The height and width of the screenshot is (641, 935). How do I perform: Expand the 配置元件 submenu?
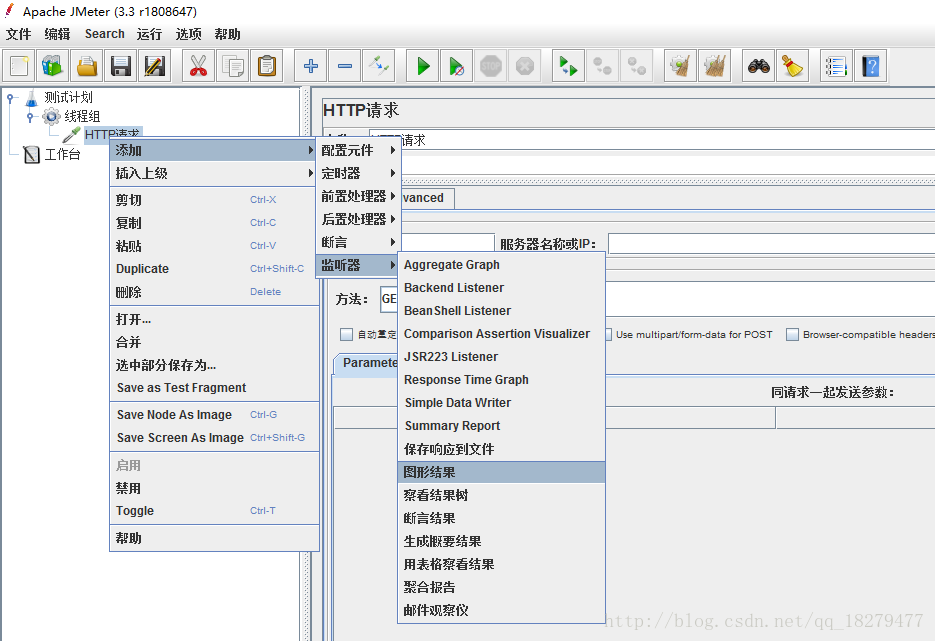click(358, 150)
